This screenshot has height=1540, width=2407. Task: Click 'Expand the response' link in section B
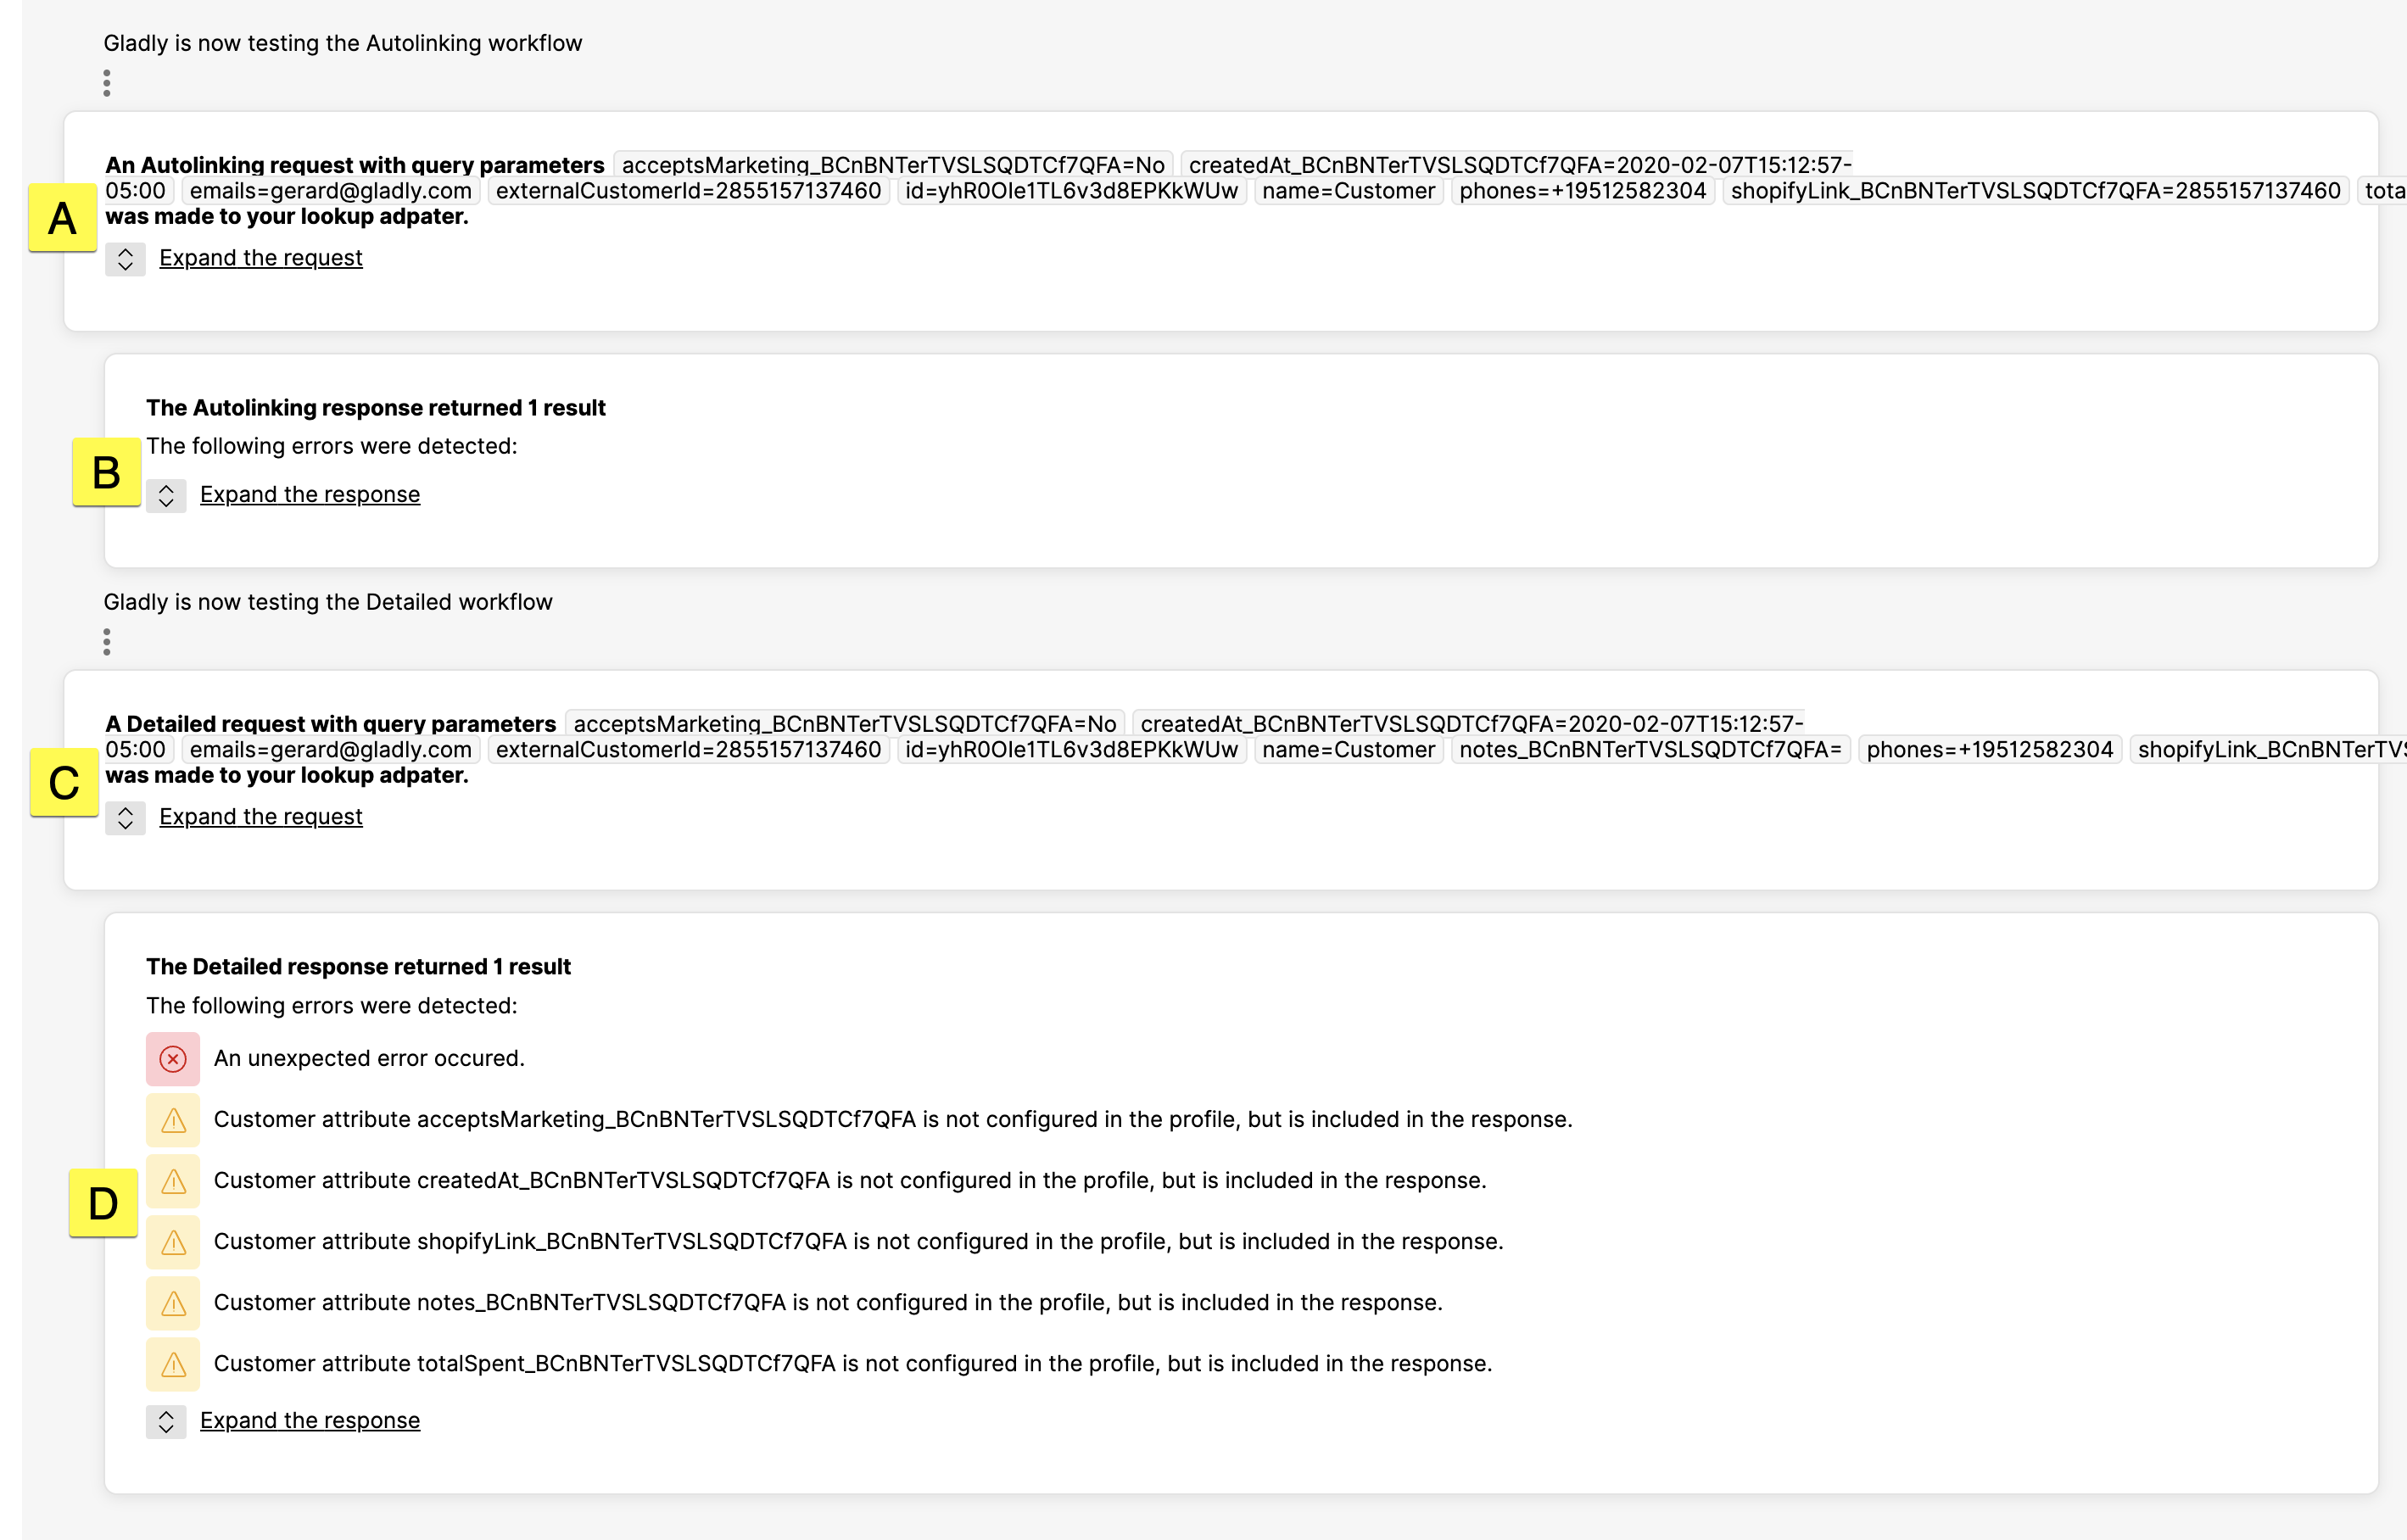pos(310,493)
